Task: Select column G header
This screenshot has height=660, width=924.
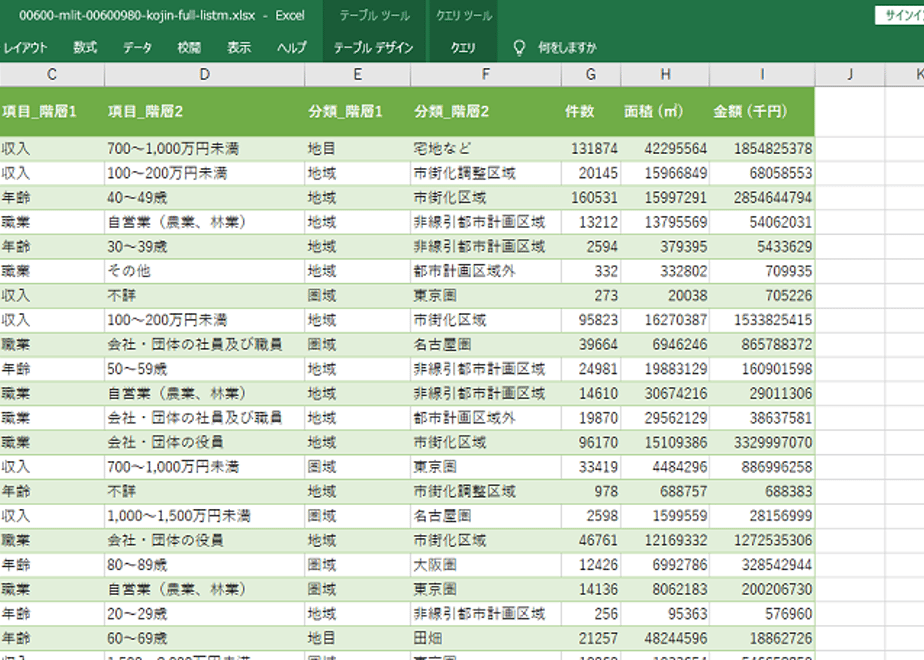Action: point(591,74)
